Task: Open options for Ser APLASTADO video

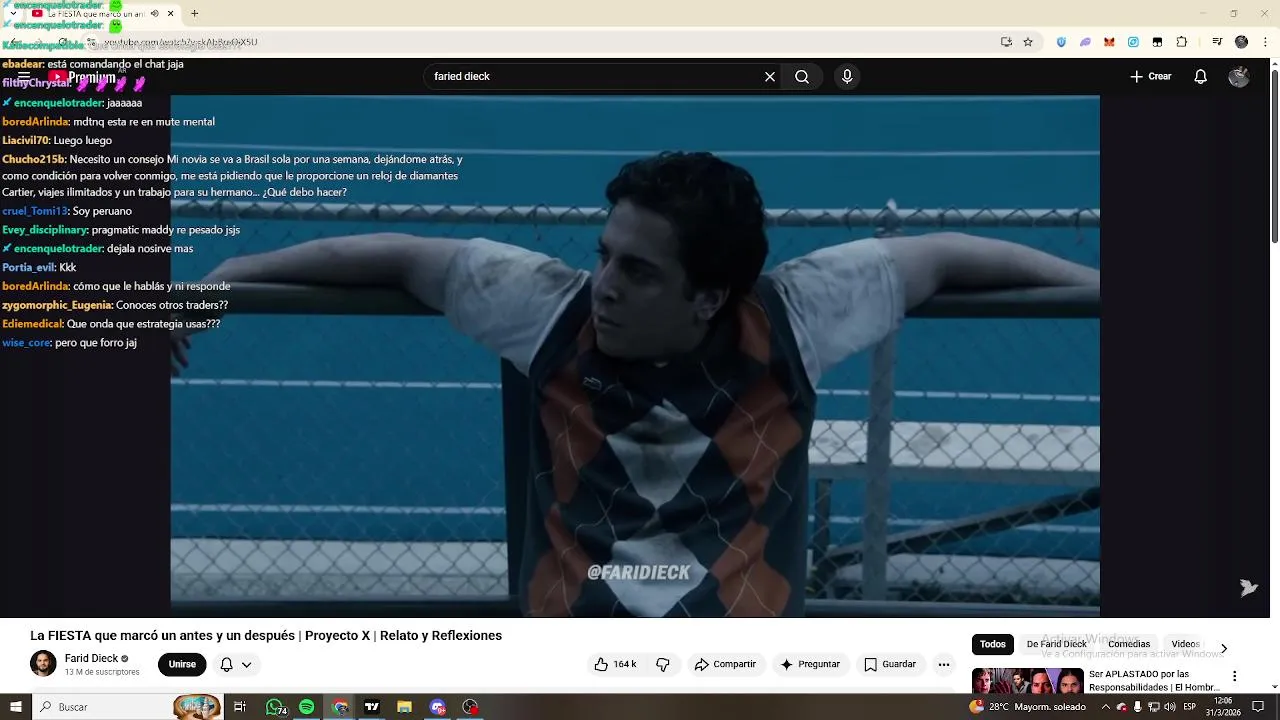Action: click(x=1234, y=677)
